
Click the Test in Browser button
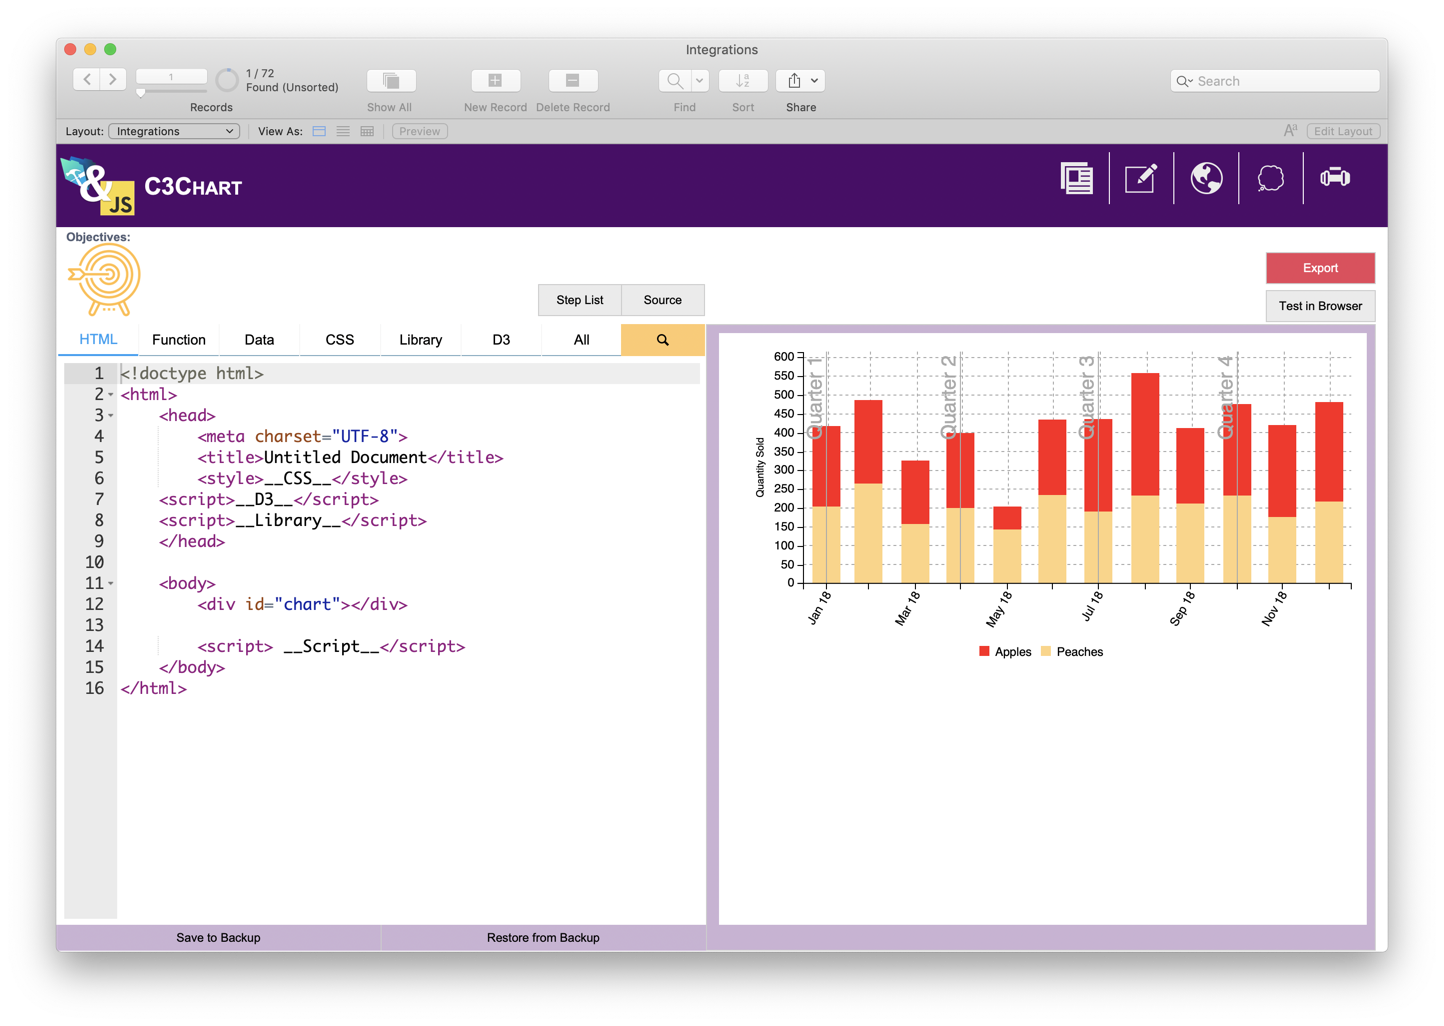[1319, 306]
